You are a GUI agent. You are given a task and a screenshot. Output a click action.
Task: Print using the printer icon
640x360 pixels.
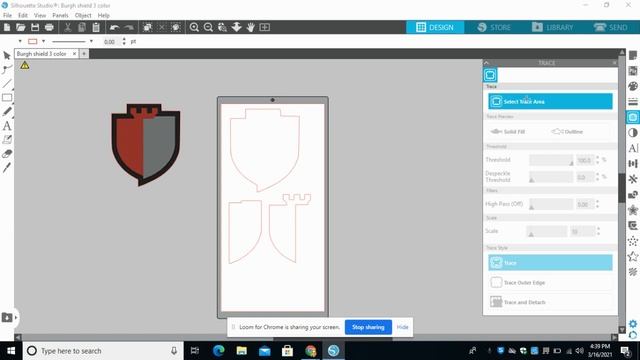(49, 27)
